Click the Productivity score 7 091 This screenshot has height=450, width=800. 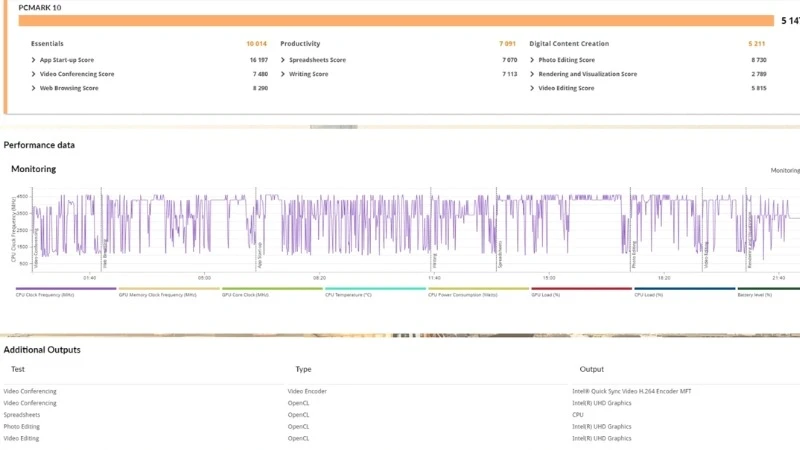coord(507,44)
